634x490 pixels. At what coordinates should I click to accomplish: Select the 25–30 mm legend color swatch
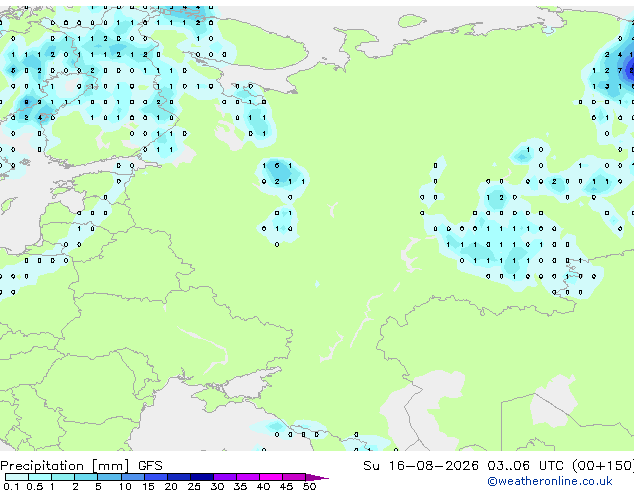coord(201,477)
